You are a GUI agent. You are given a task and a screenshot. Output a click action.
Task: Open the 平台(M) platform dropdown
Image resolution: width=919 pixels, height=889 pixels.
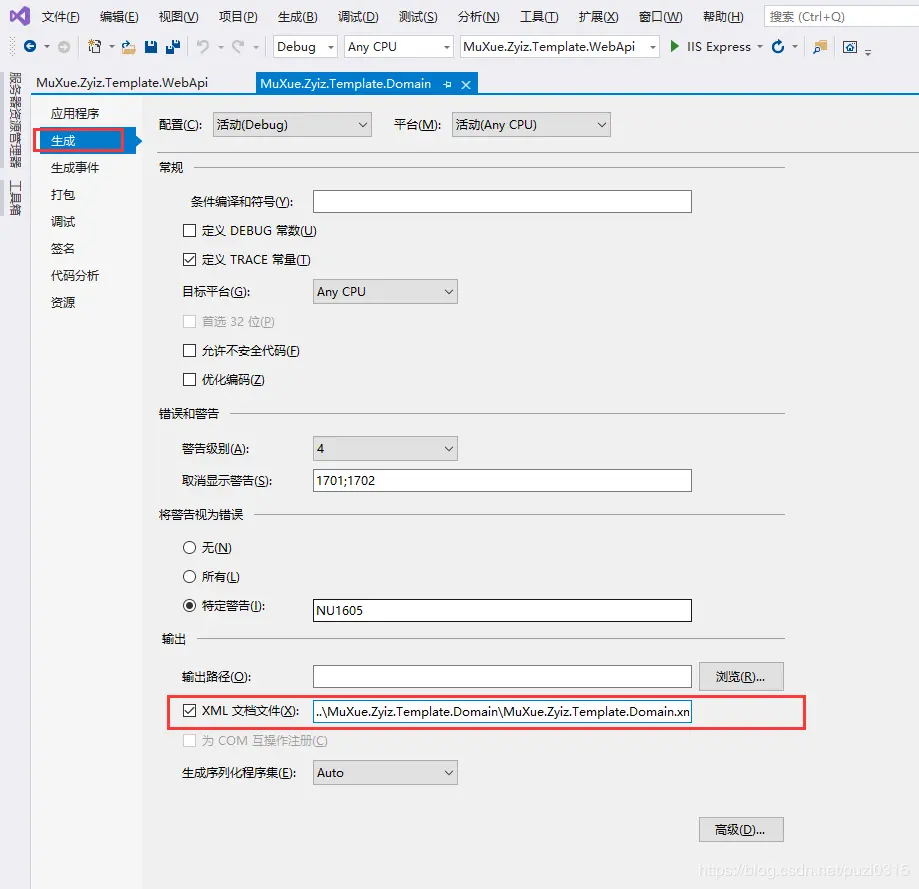coord(531,125)
